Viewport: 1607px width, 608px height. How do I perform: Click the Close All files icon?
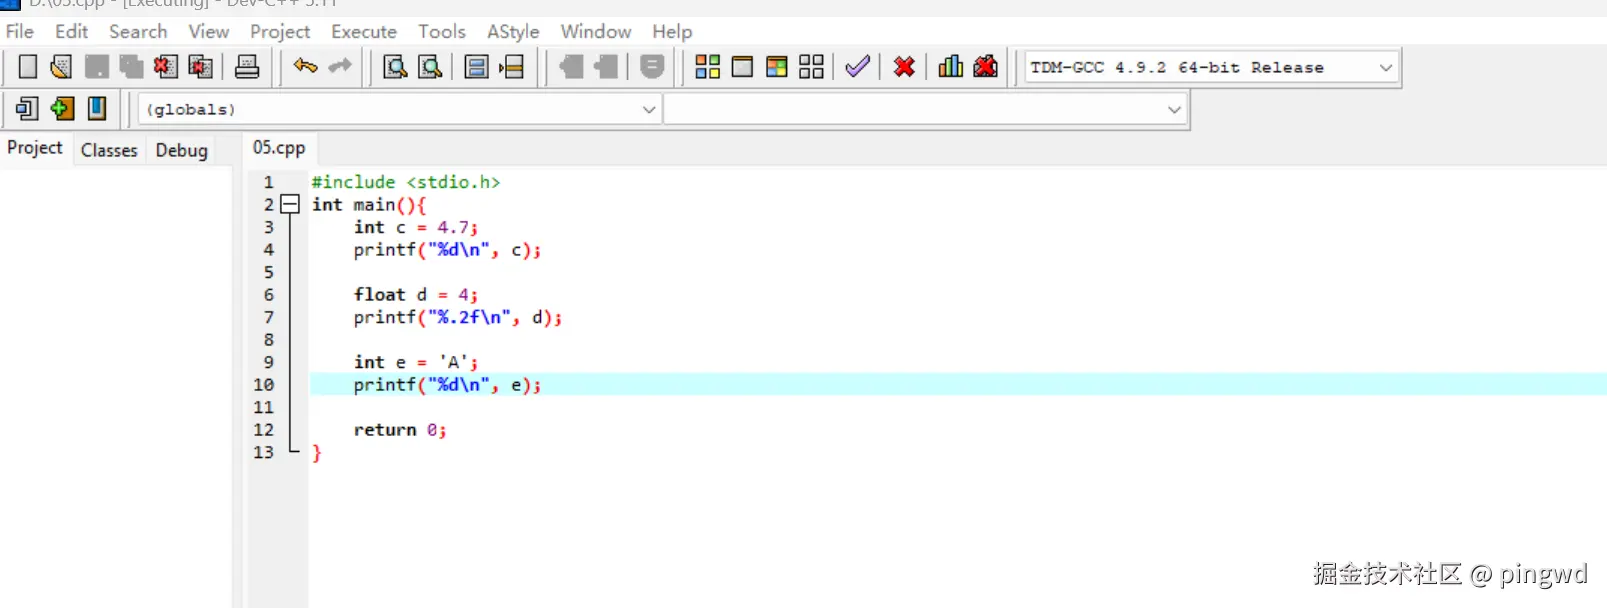tap(201, 67)
